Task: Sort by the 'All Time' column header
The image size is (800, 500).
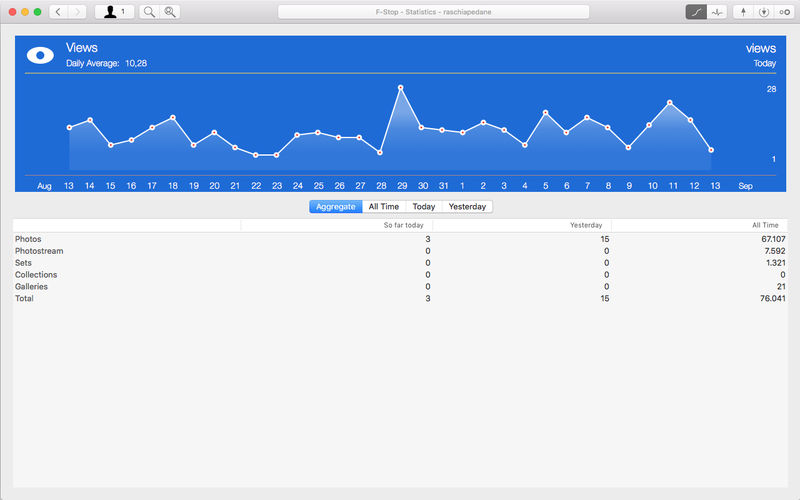Action: coord(699,225)
